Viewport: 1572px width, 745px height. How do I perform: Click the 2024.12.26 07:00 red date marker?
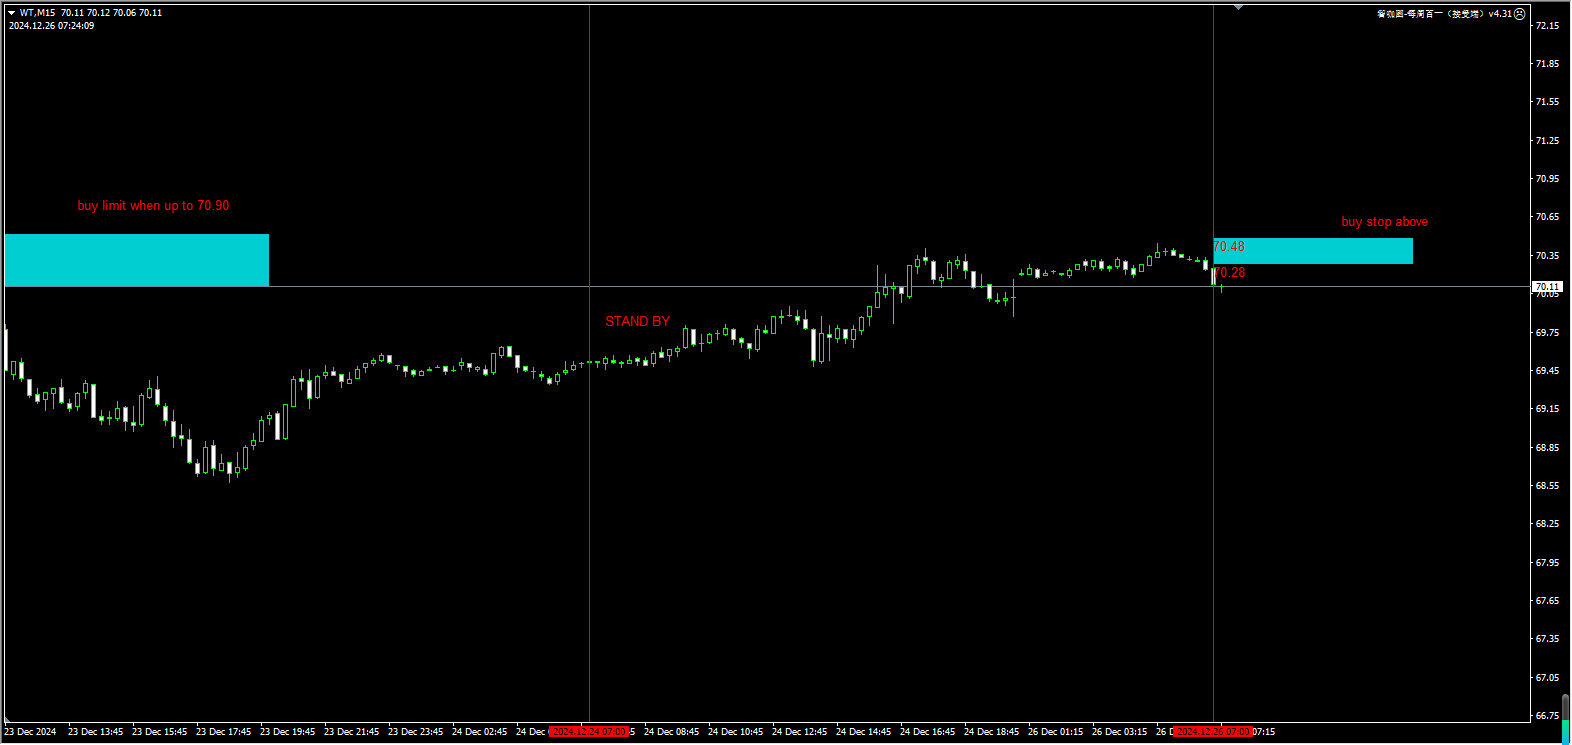point(1212,732)
